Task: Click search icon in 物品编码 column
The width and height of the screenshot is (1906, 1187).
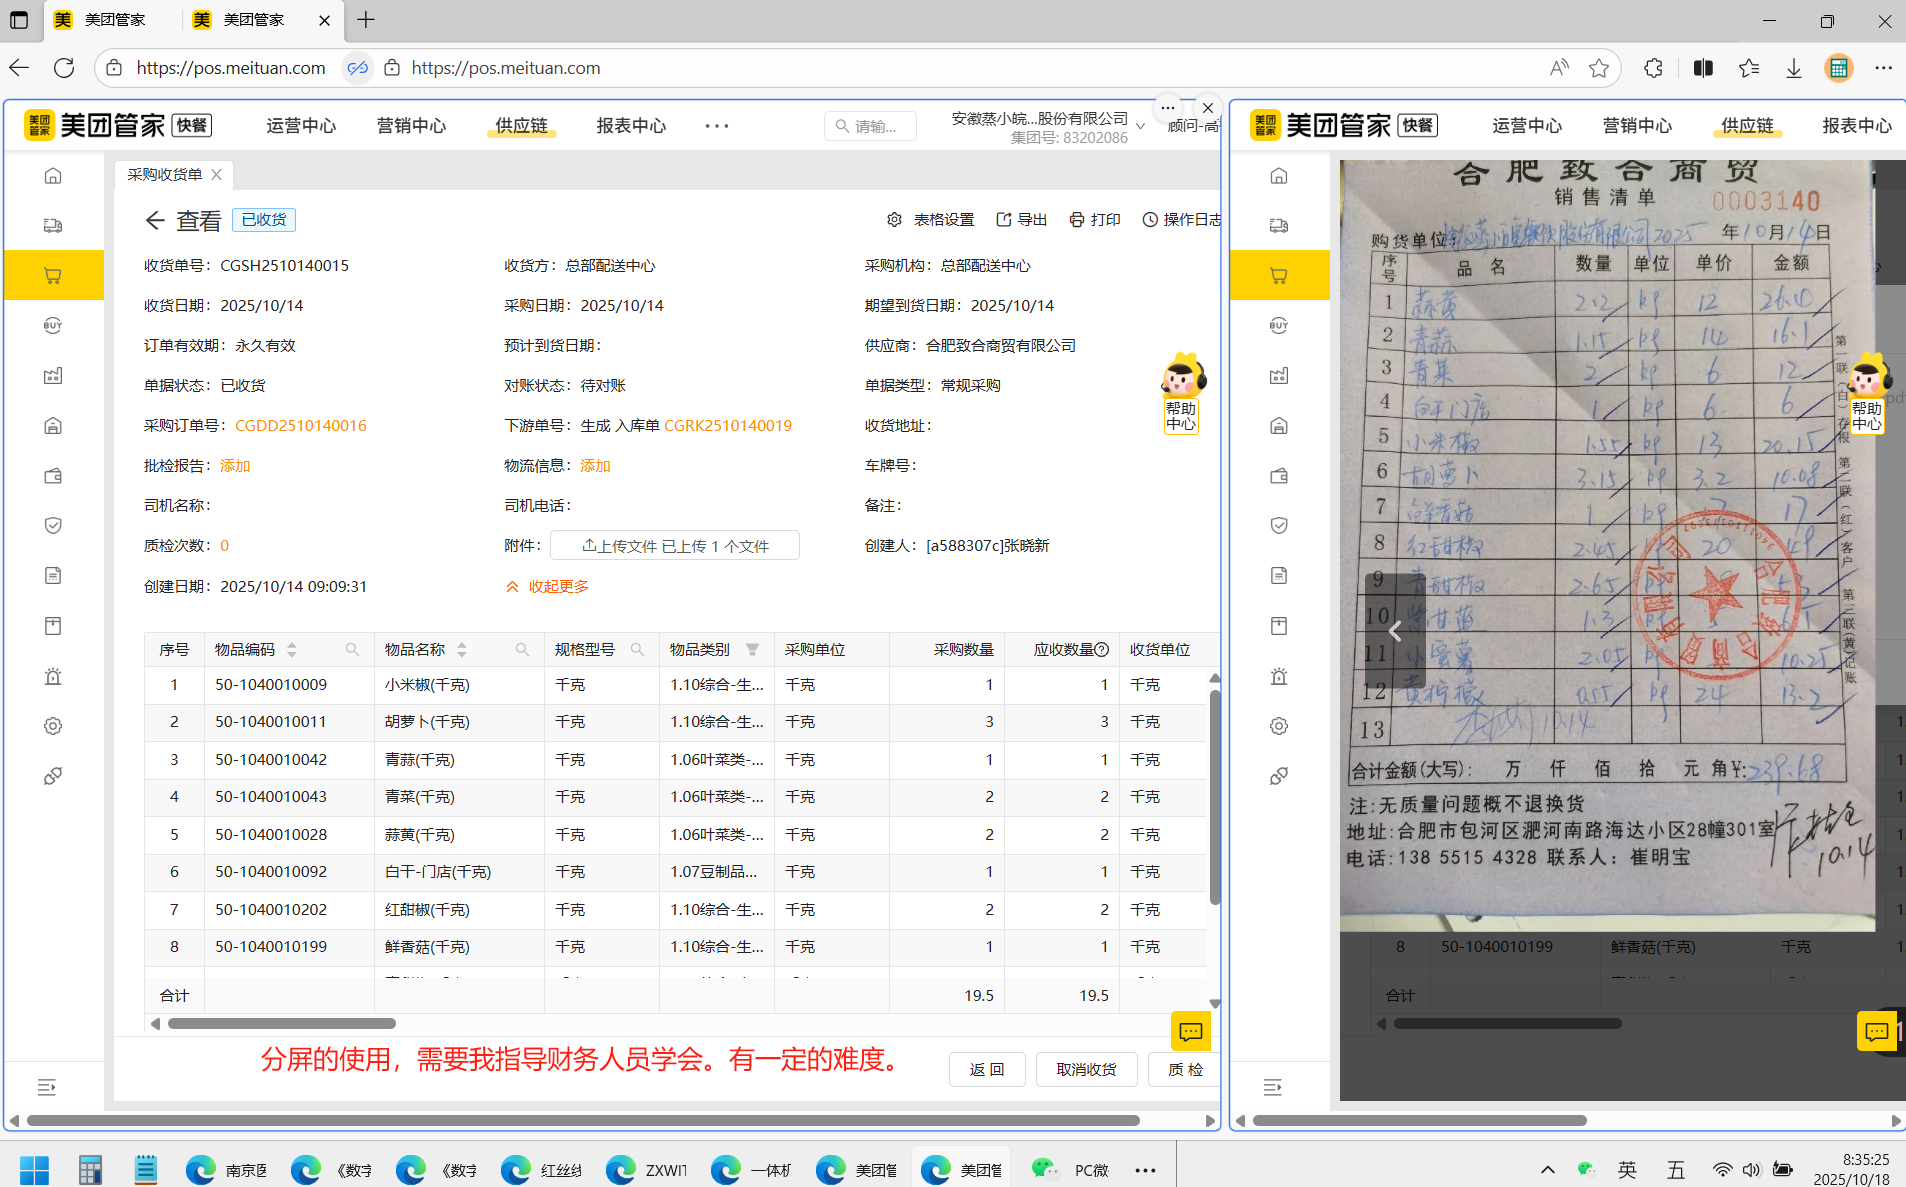Action: click(x=352, y=650)
